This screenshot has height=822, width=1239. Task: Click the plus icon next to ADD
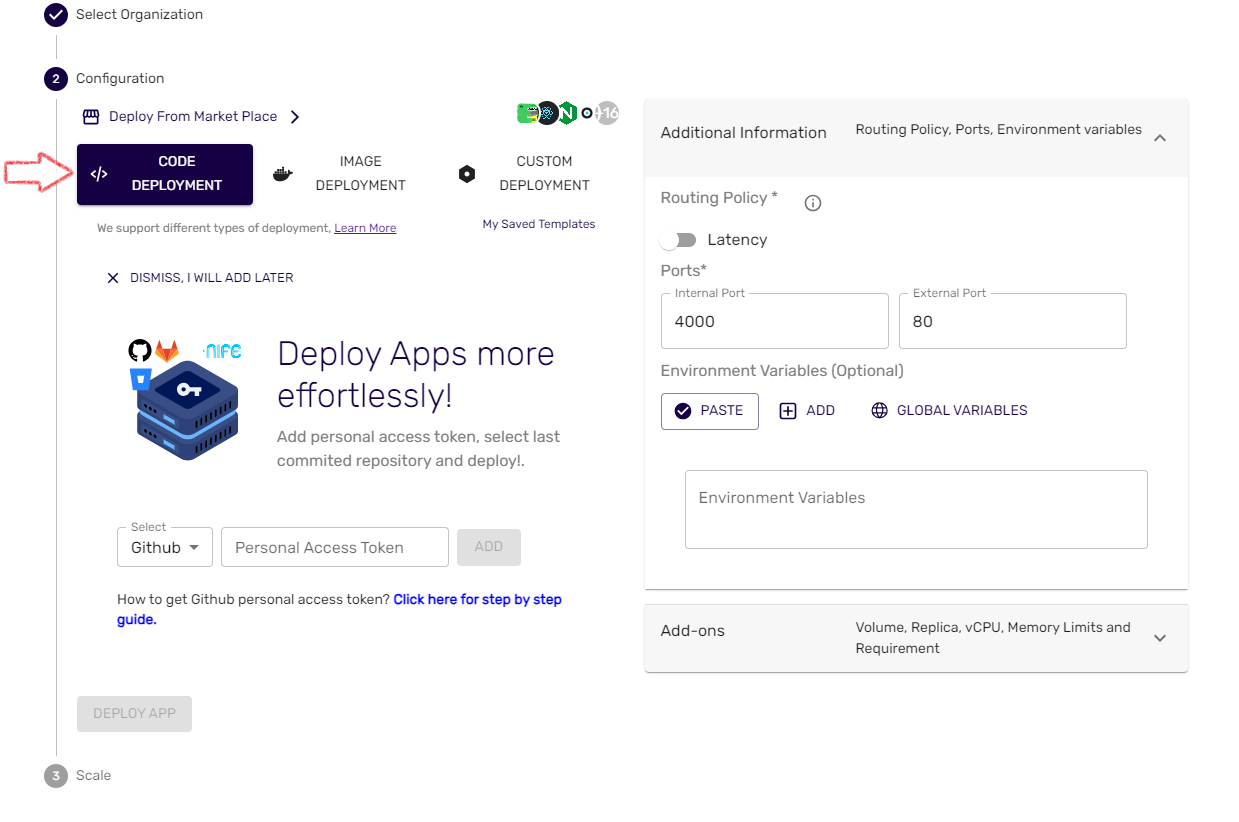[x=786, y=410]
